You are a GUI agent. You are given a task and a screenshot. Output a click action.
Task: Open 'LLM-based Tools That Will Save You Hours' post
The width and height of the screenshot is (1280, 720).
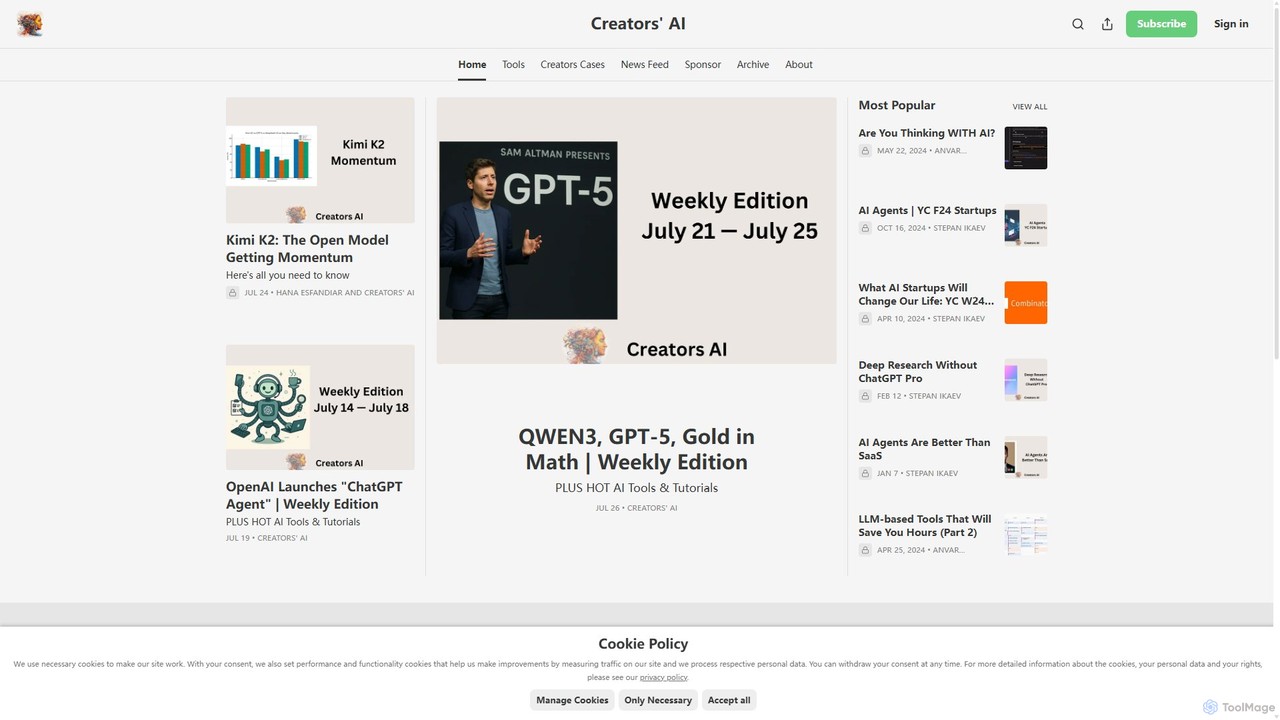pos(925,526)
